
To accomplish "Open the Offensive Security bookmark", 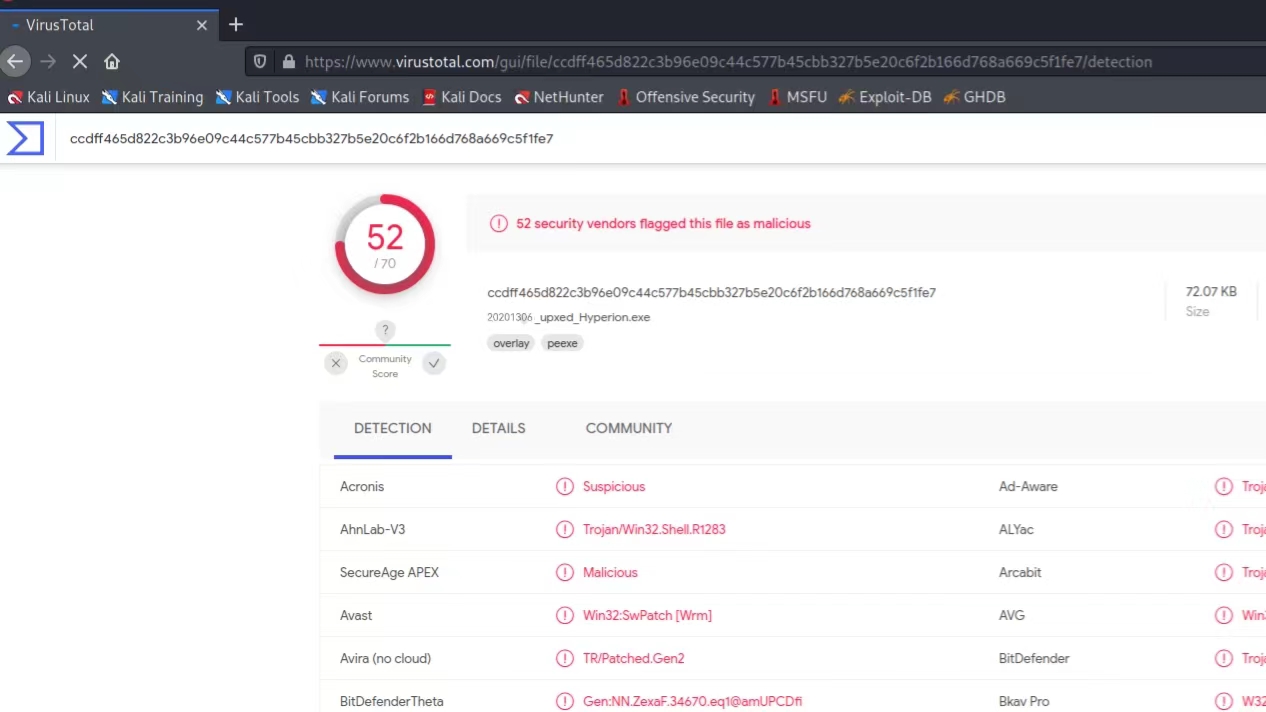I will pyautogui.click(x=685, y=97).
